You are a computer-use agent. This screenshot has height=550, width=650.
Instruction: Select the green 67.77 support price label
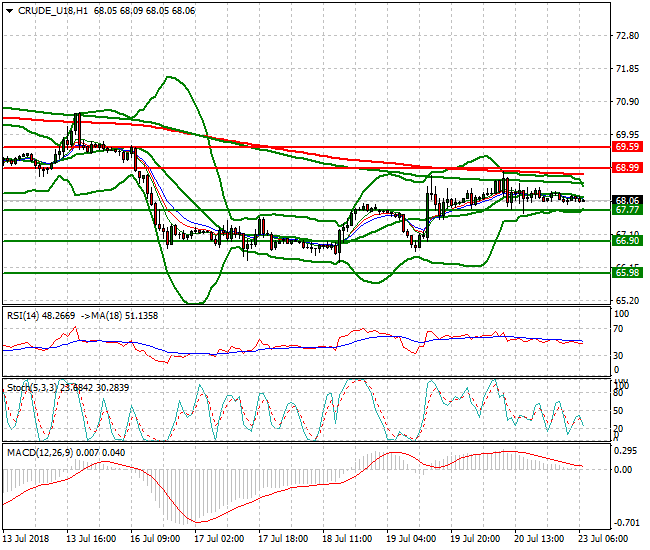627,210
